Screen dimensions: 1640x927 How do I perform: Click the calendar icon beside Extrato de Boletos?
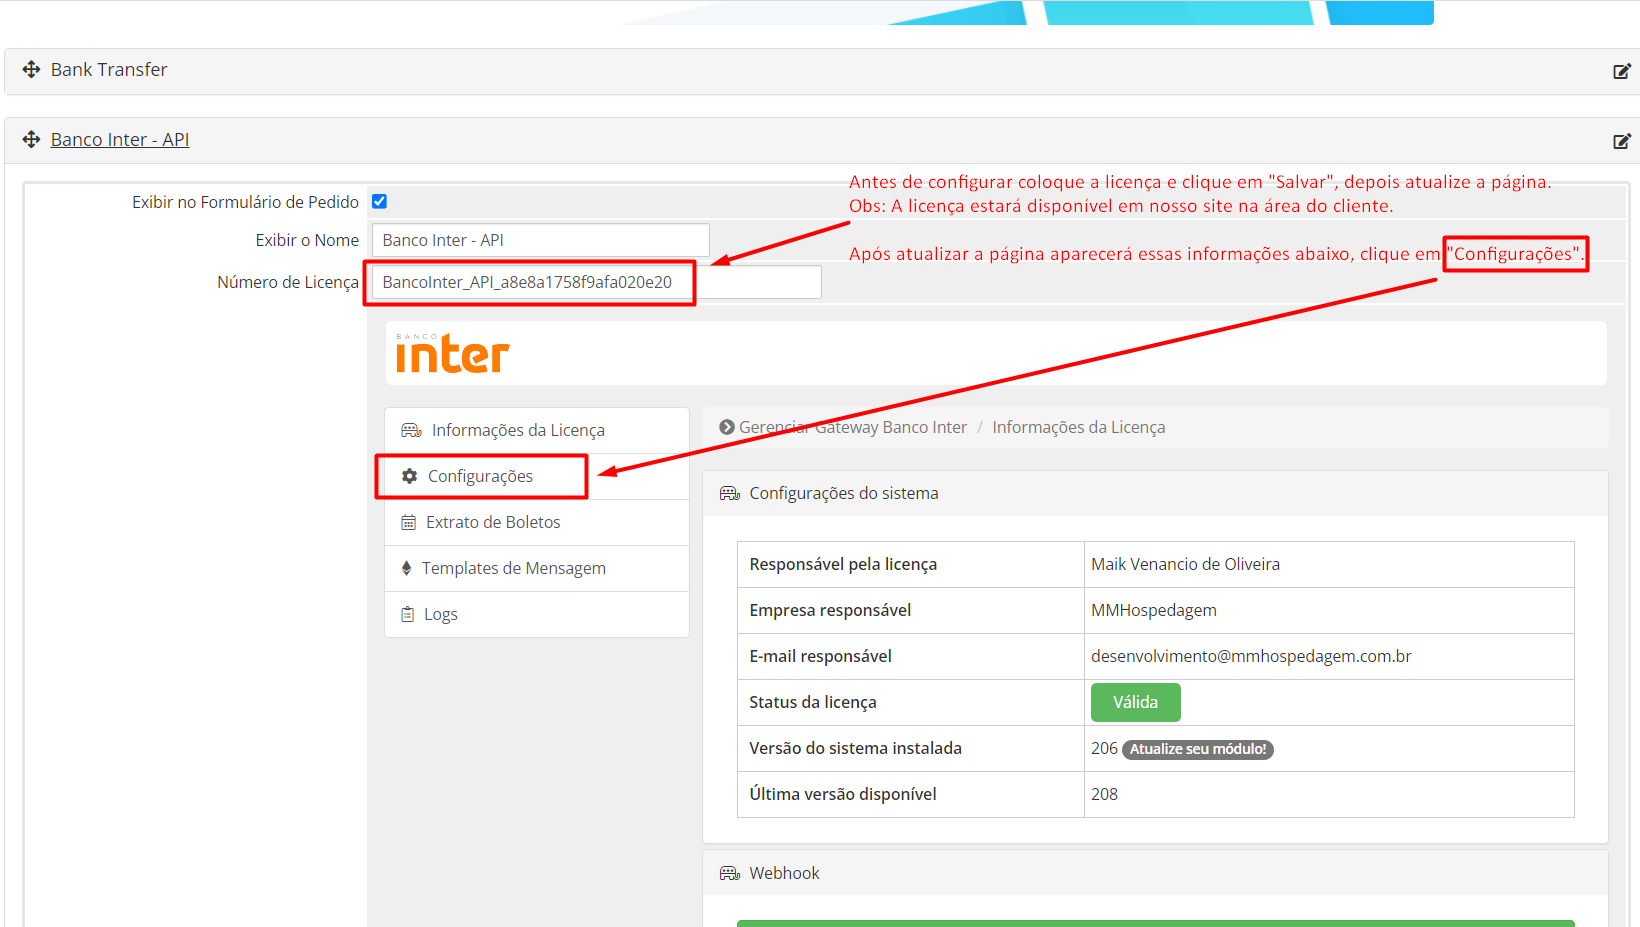(x=408, y=522)
